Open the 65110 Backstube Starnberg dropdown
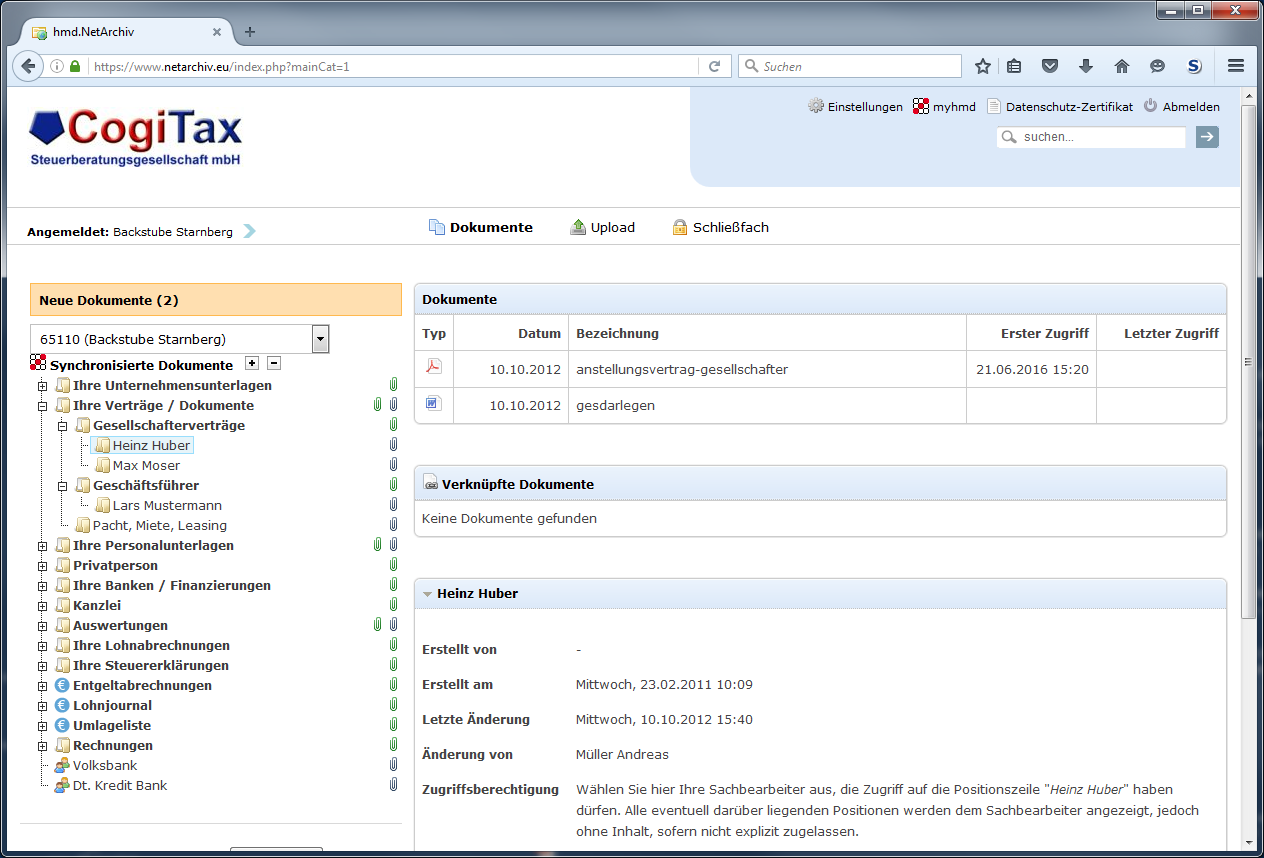 pyautogui.click(x=320, y=339)
